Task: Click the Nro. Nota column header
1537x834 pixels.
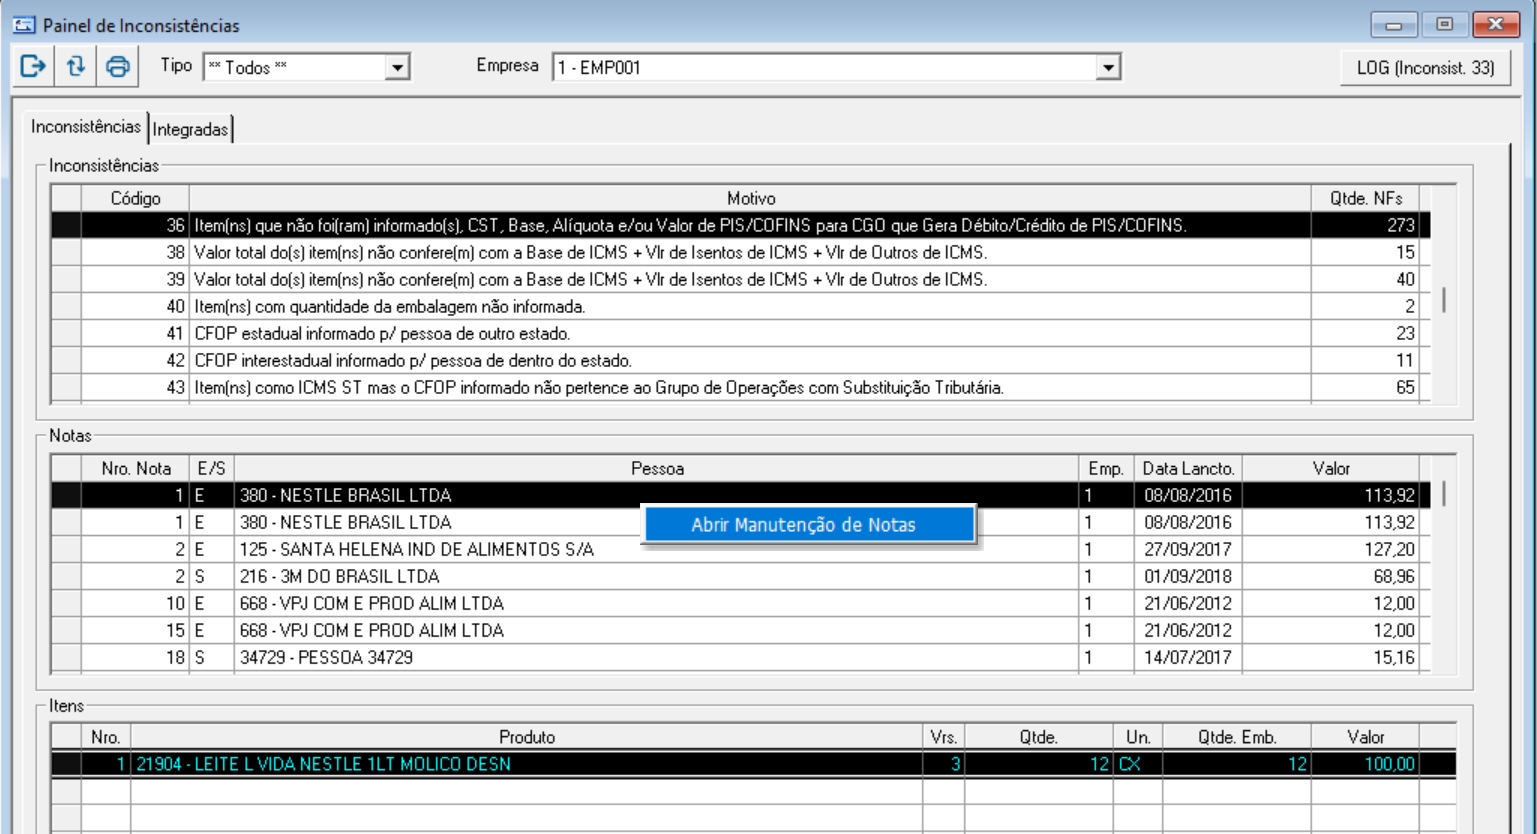Action: pos(135,468)
